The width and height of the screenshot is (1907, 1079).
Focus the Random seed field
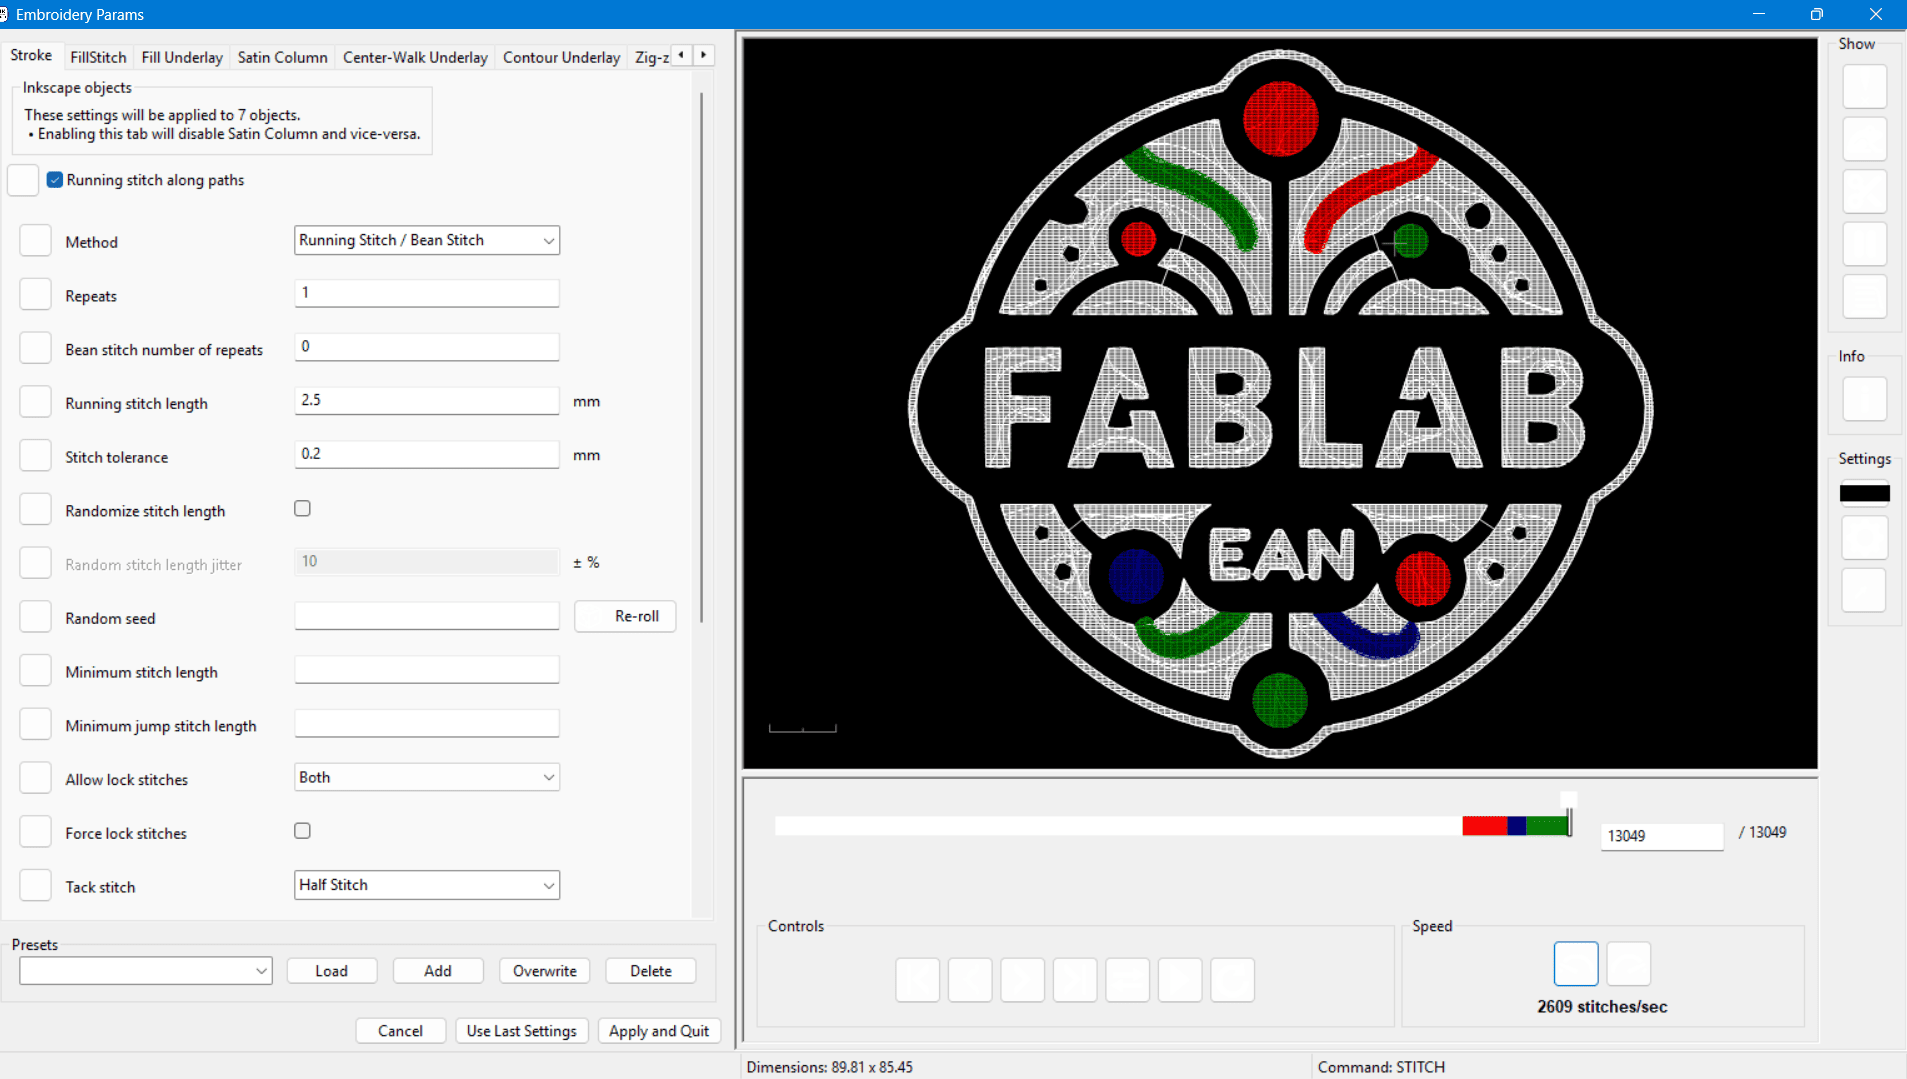pos(427,616)
